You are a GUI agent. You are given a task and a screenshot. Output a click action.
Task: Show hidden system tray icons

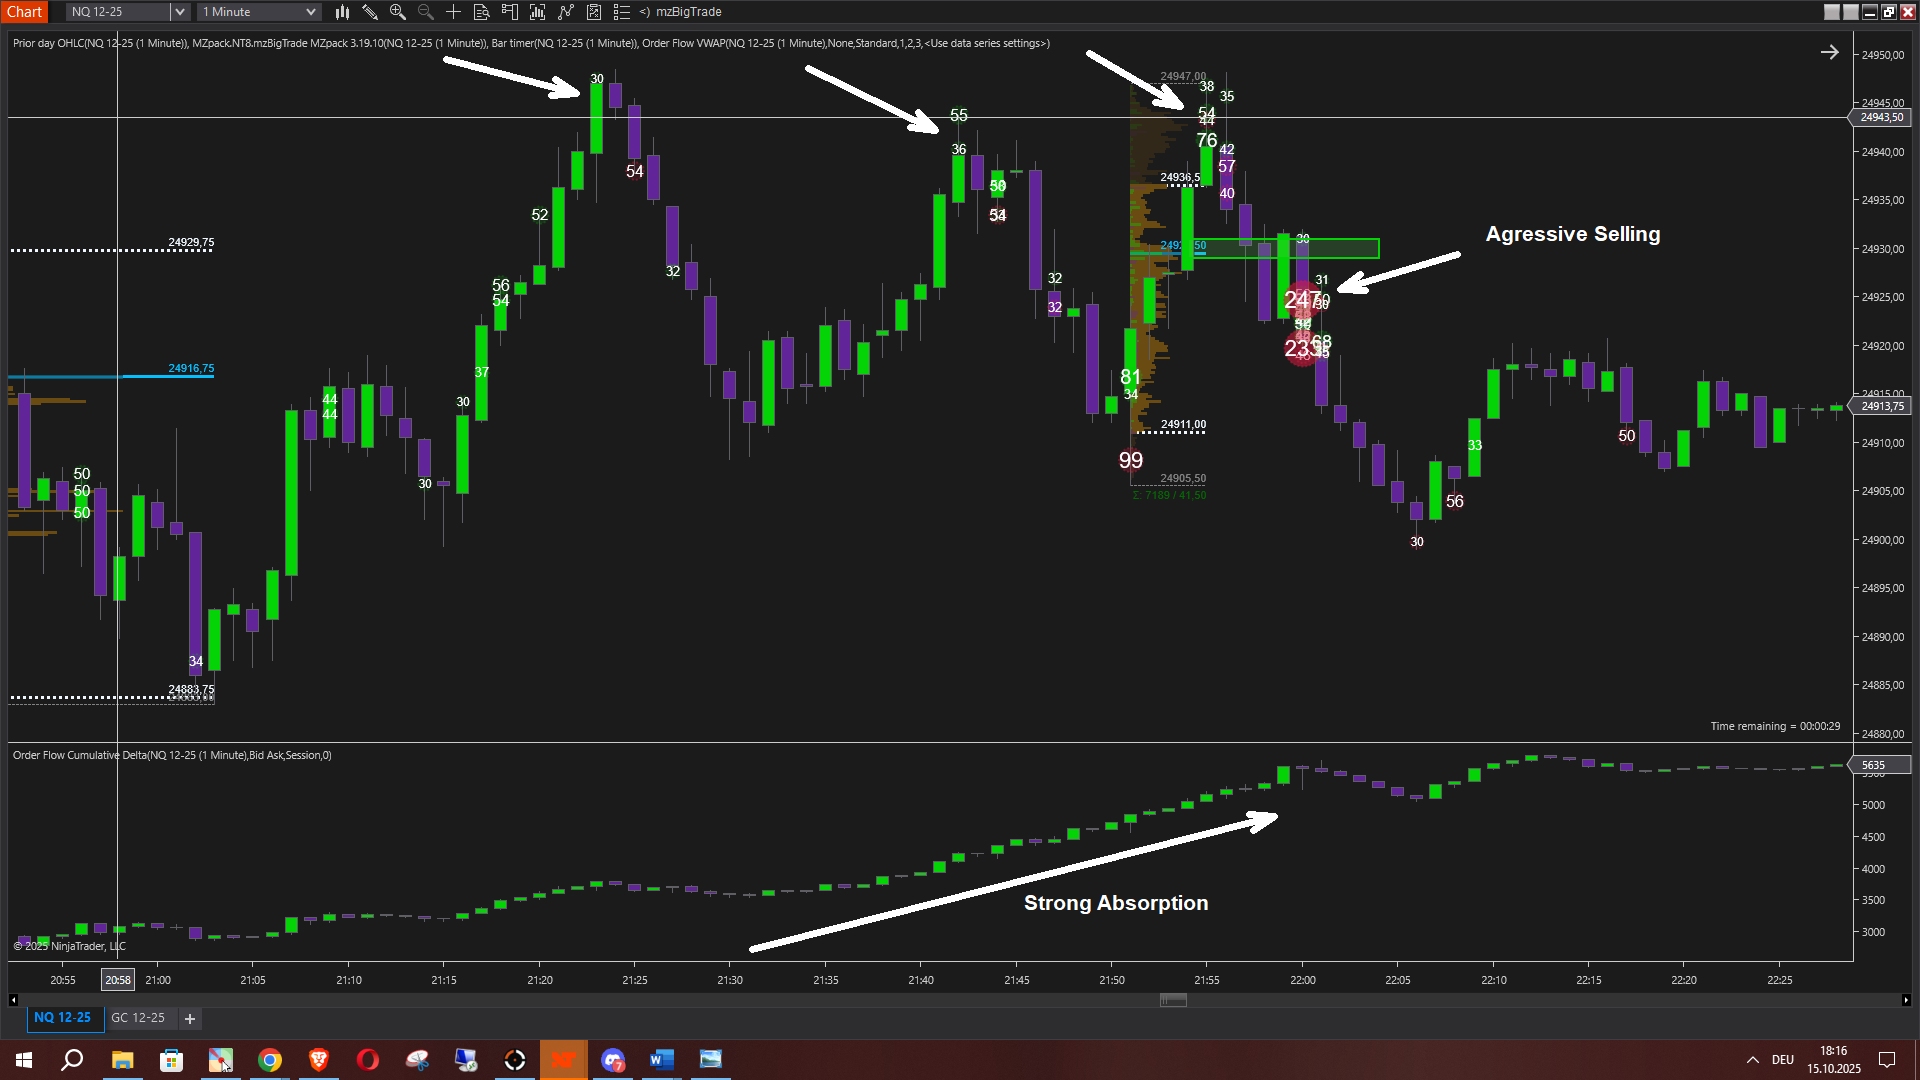click(1752, 1060)
